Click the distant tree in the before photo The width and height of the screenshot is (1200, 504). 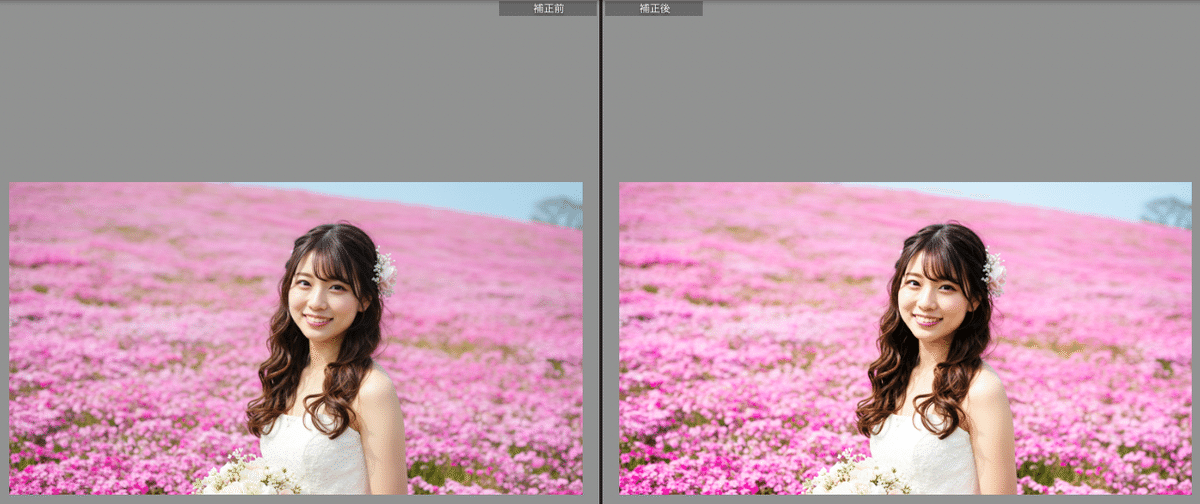559,211
